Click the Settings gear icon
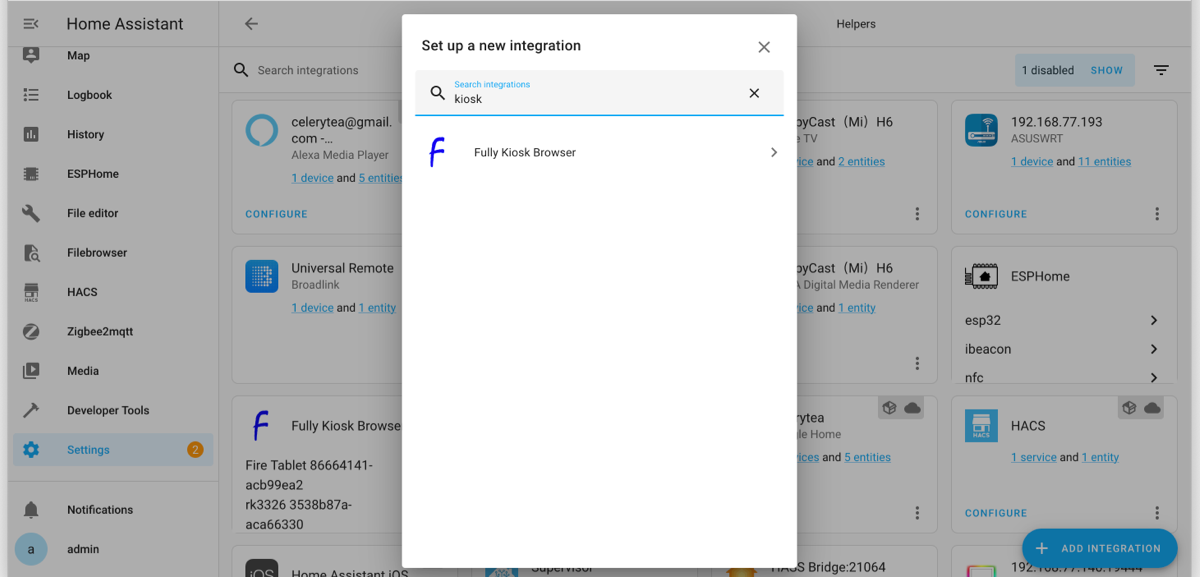The image size is (1200, 577). click(31, 450)
